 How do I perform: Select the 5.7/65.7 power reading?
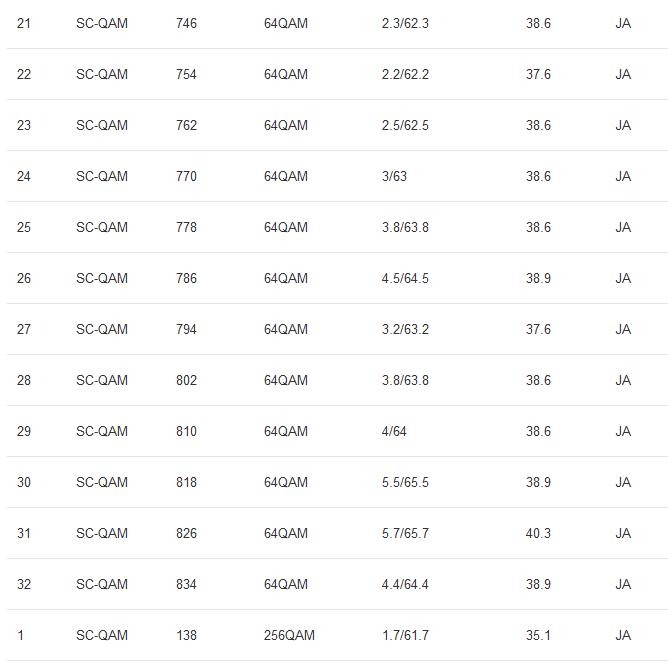[405, 533]
